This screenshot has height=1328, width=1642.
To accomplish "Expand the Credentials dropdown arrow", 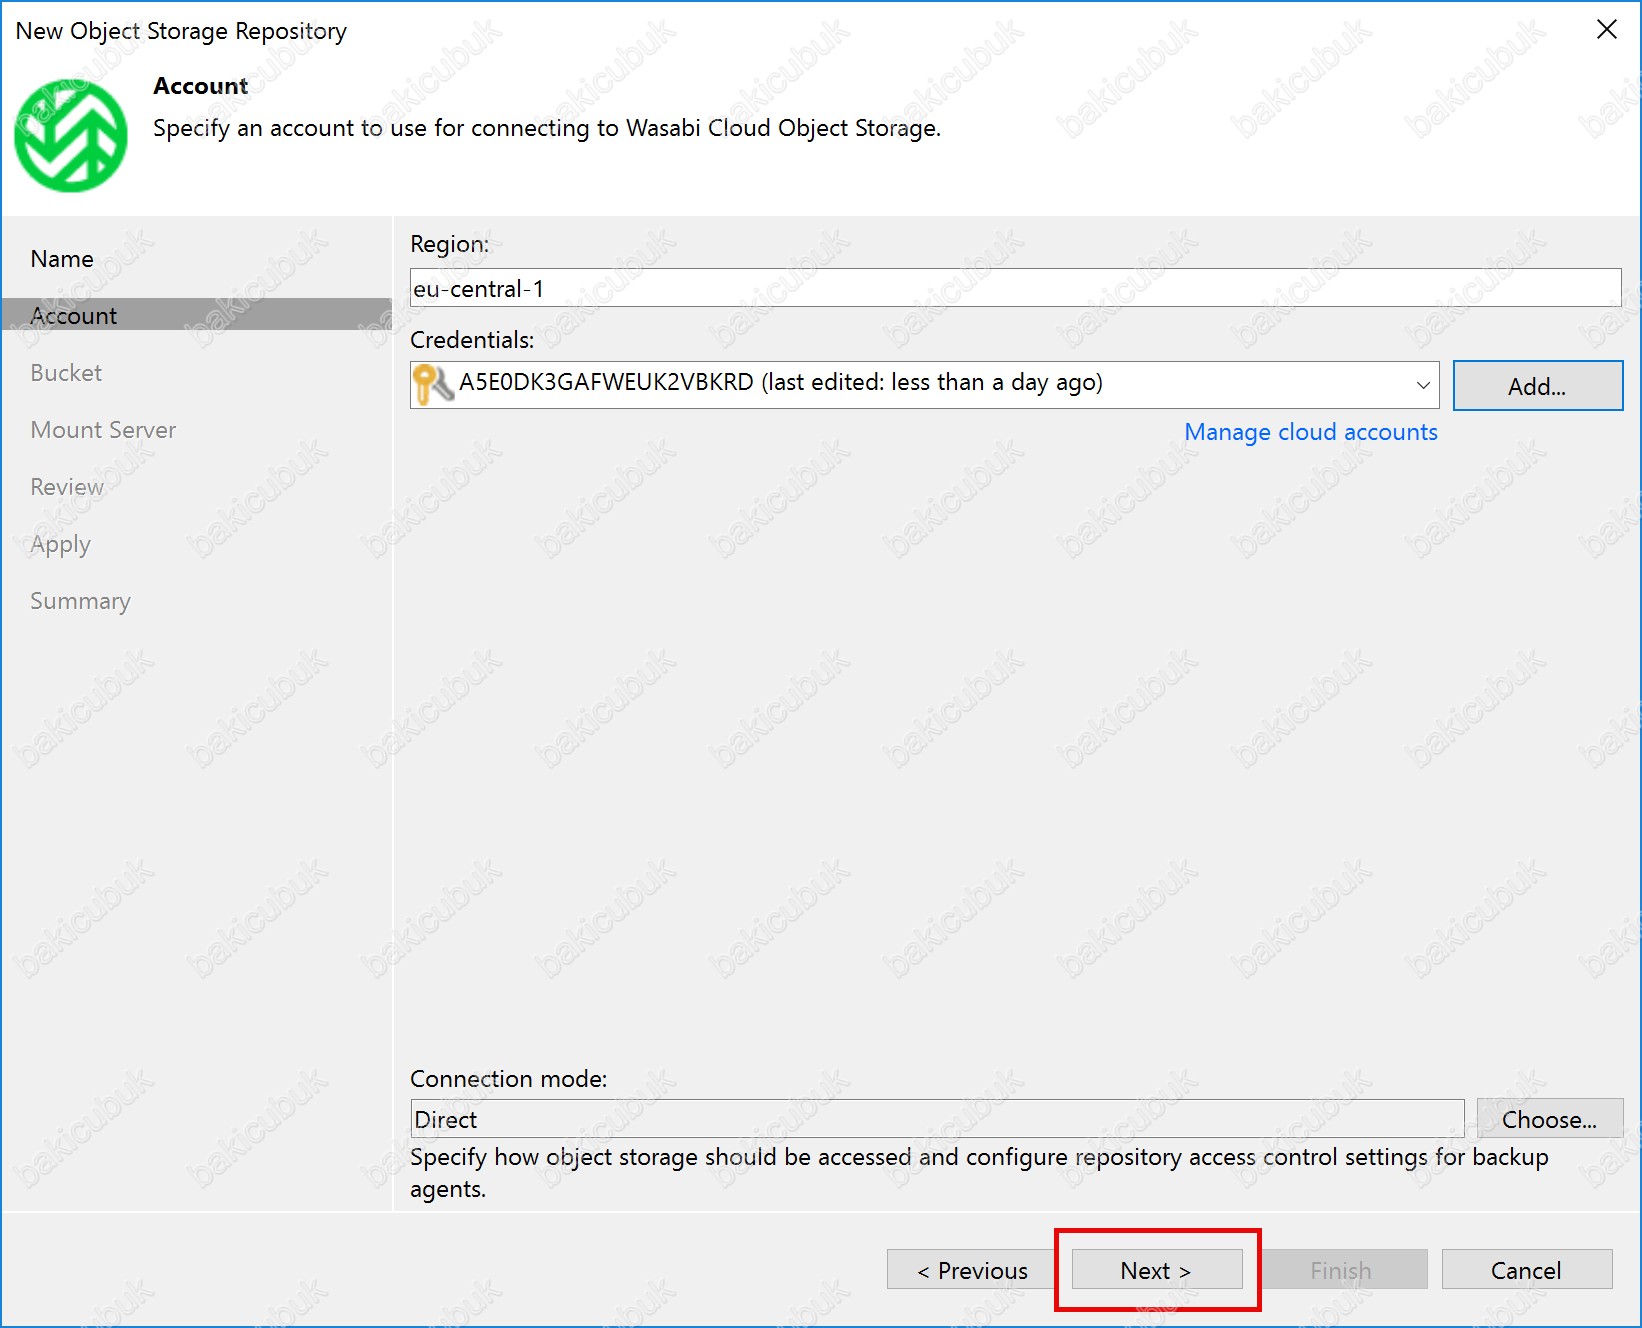I will point(1422,385).
